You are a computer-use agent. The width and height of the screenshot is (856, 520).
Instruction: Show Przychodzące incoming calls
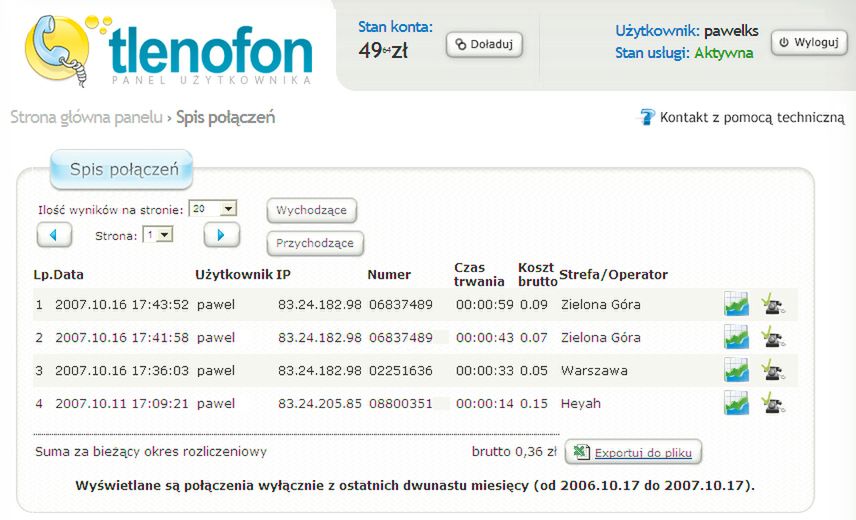(315, 243)
